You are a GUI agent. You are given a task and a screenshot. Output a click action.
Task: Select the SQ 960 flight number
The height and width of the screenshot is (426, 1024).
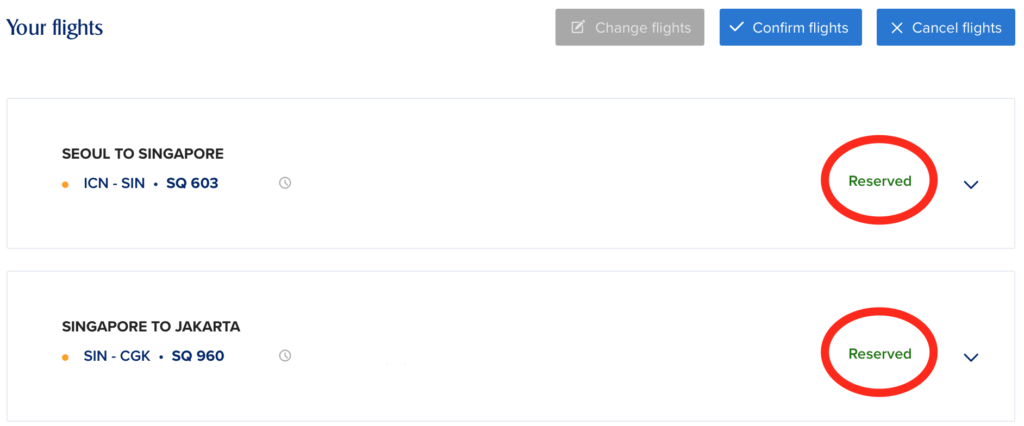tap(198, 356)
